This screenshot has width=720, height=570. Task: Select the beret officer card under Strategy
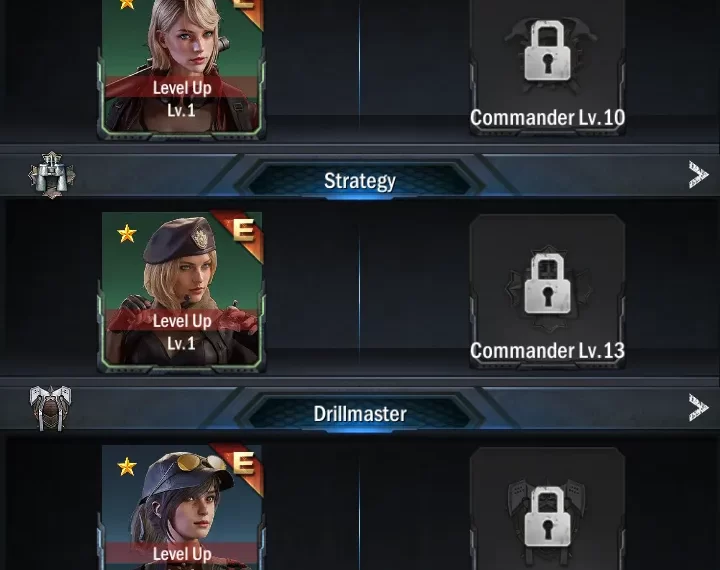pyautogui.click(x=182, y=291)
